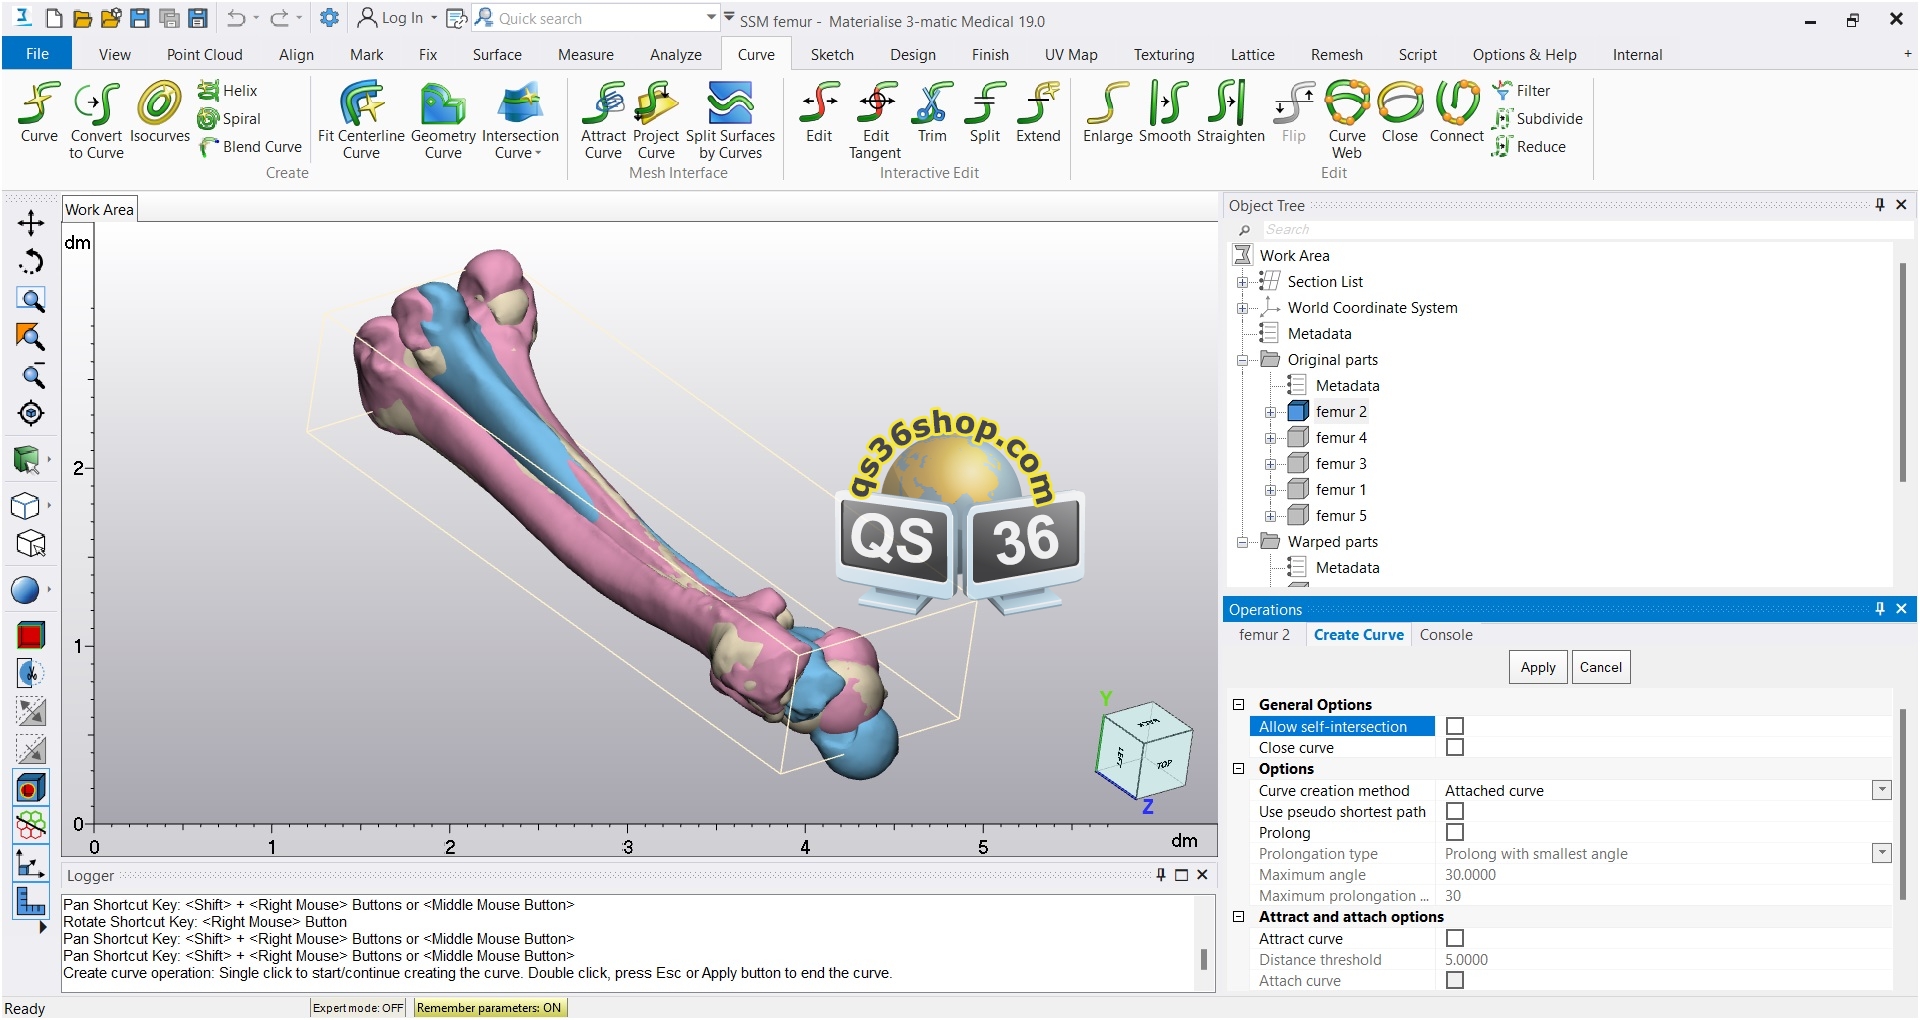Create a Helix curve
This screenshot has width=1920, height=1020.
pyautogui.click(x=228, y=90)
